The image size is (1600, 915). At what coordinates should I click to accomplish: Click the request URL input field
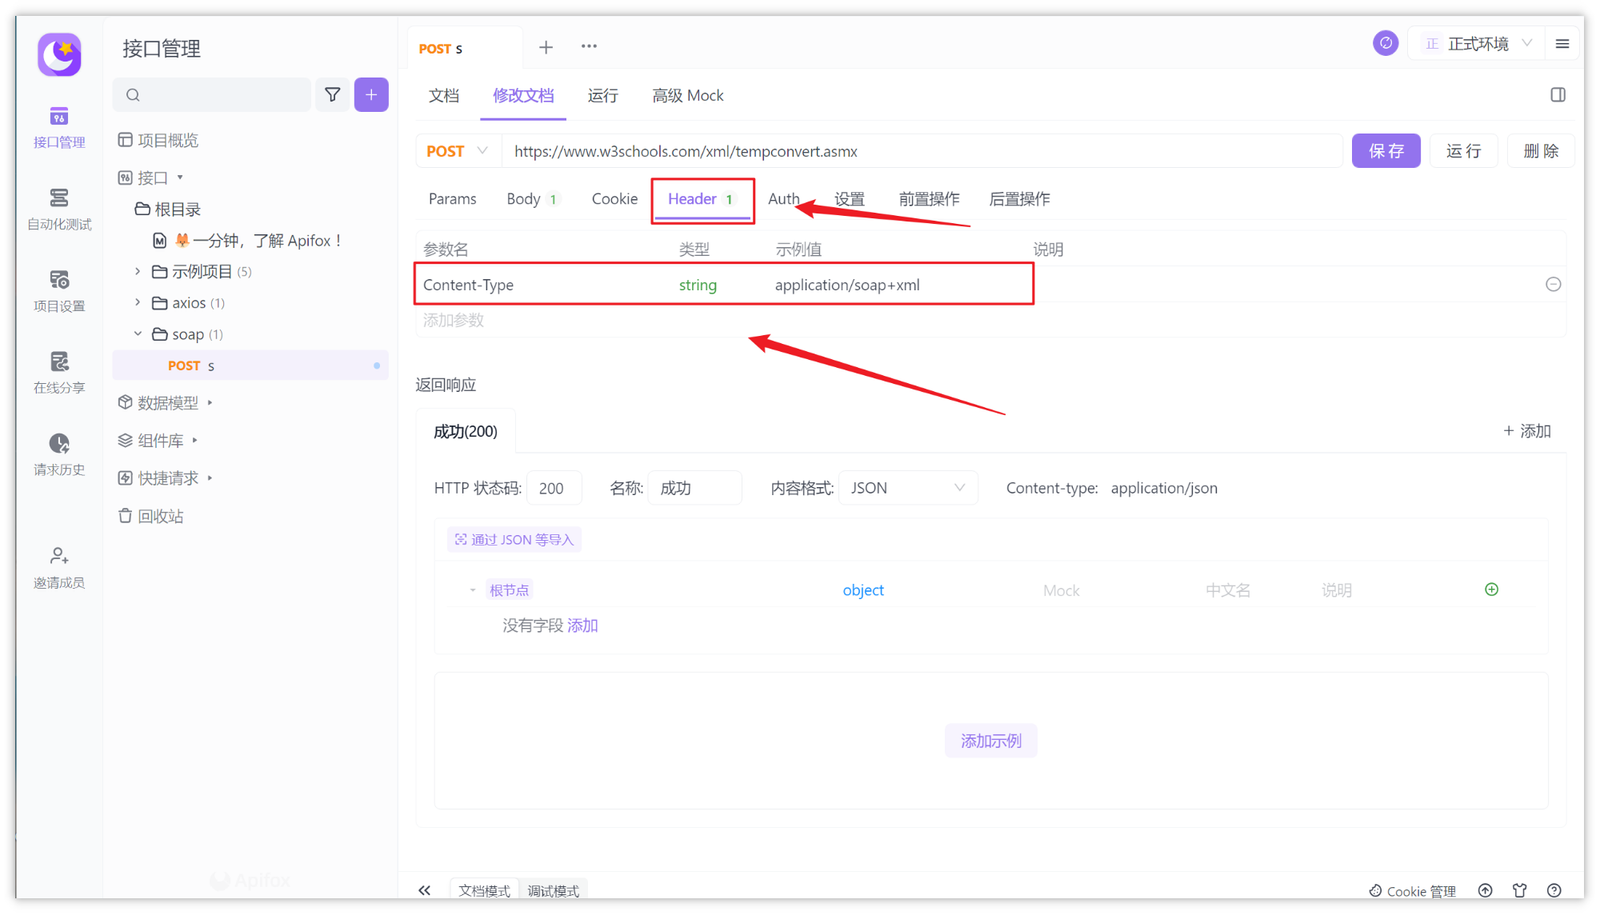point(920,152)
